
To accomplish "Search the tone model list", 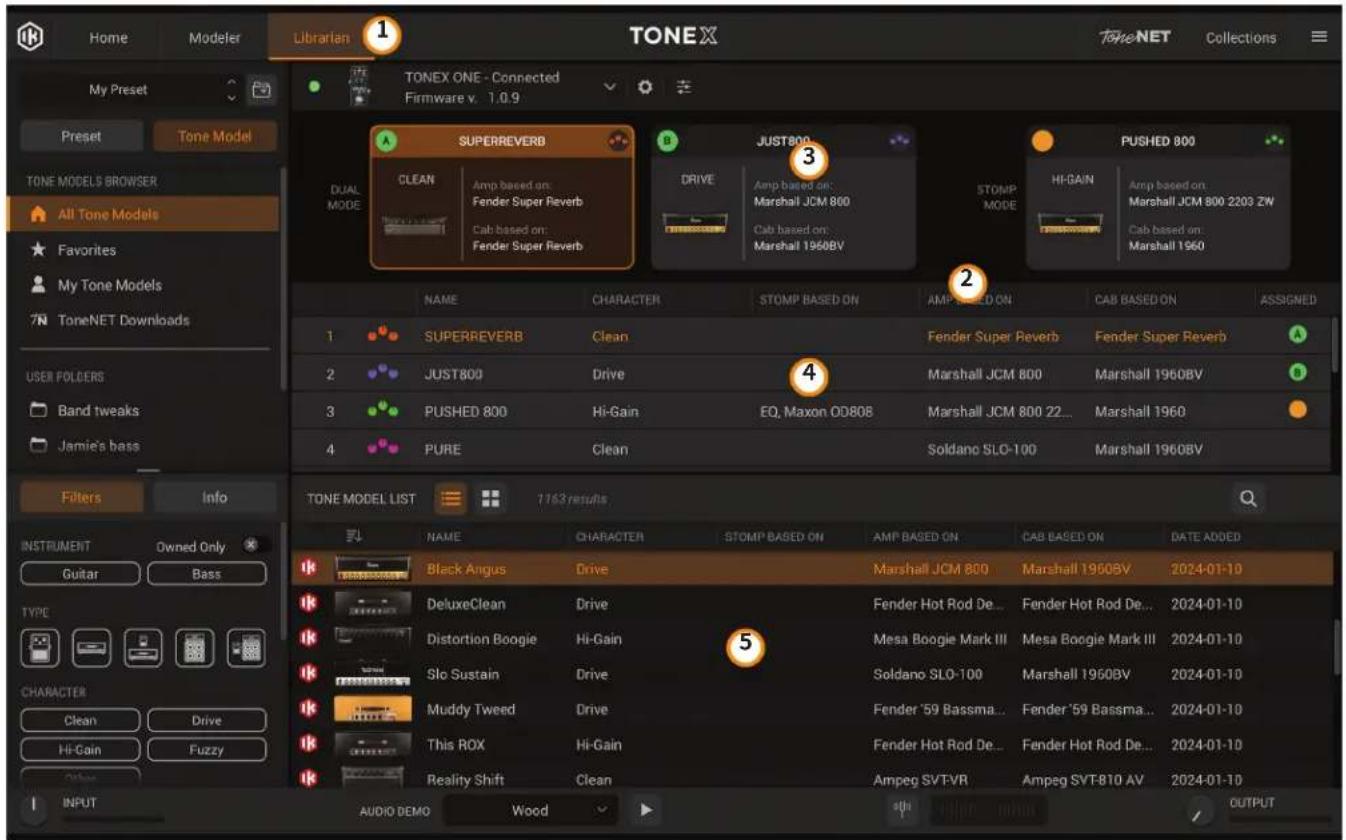I will [x=1248, y=498].
